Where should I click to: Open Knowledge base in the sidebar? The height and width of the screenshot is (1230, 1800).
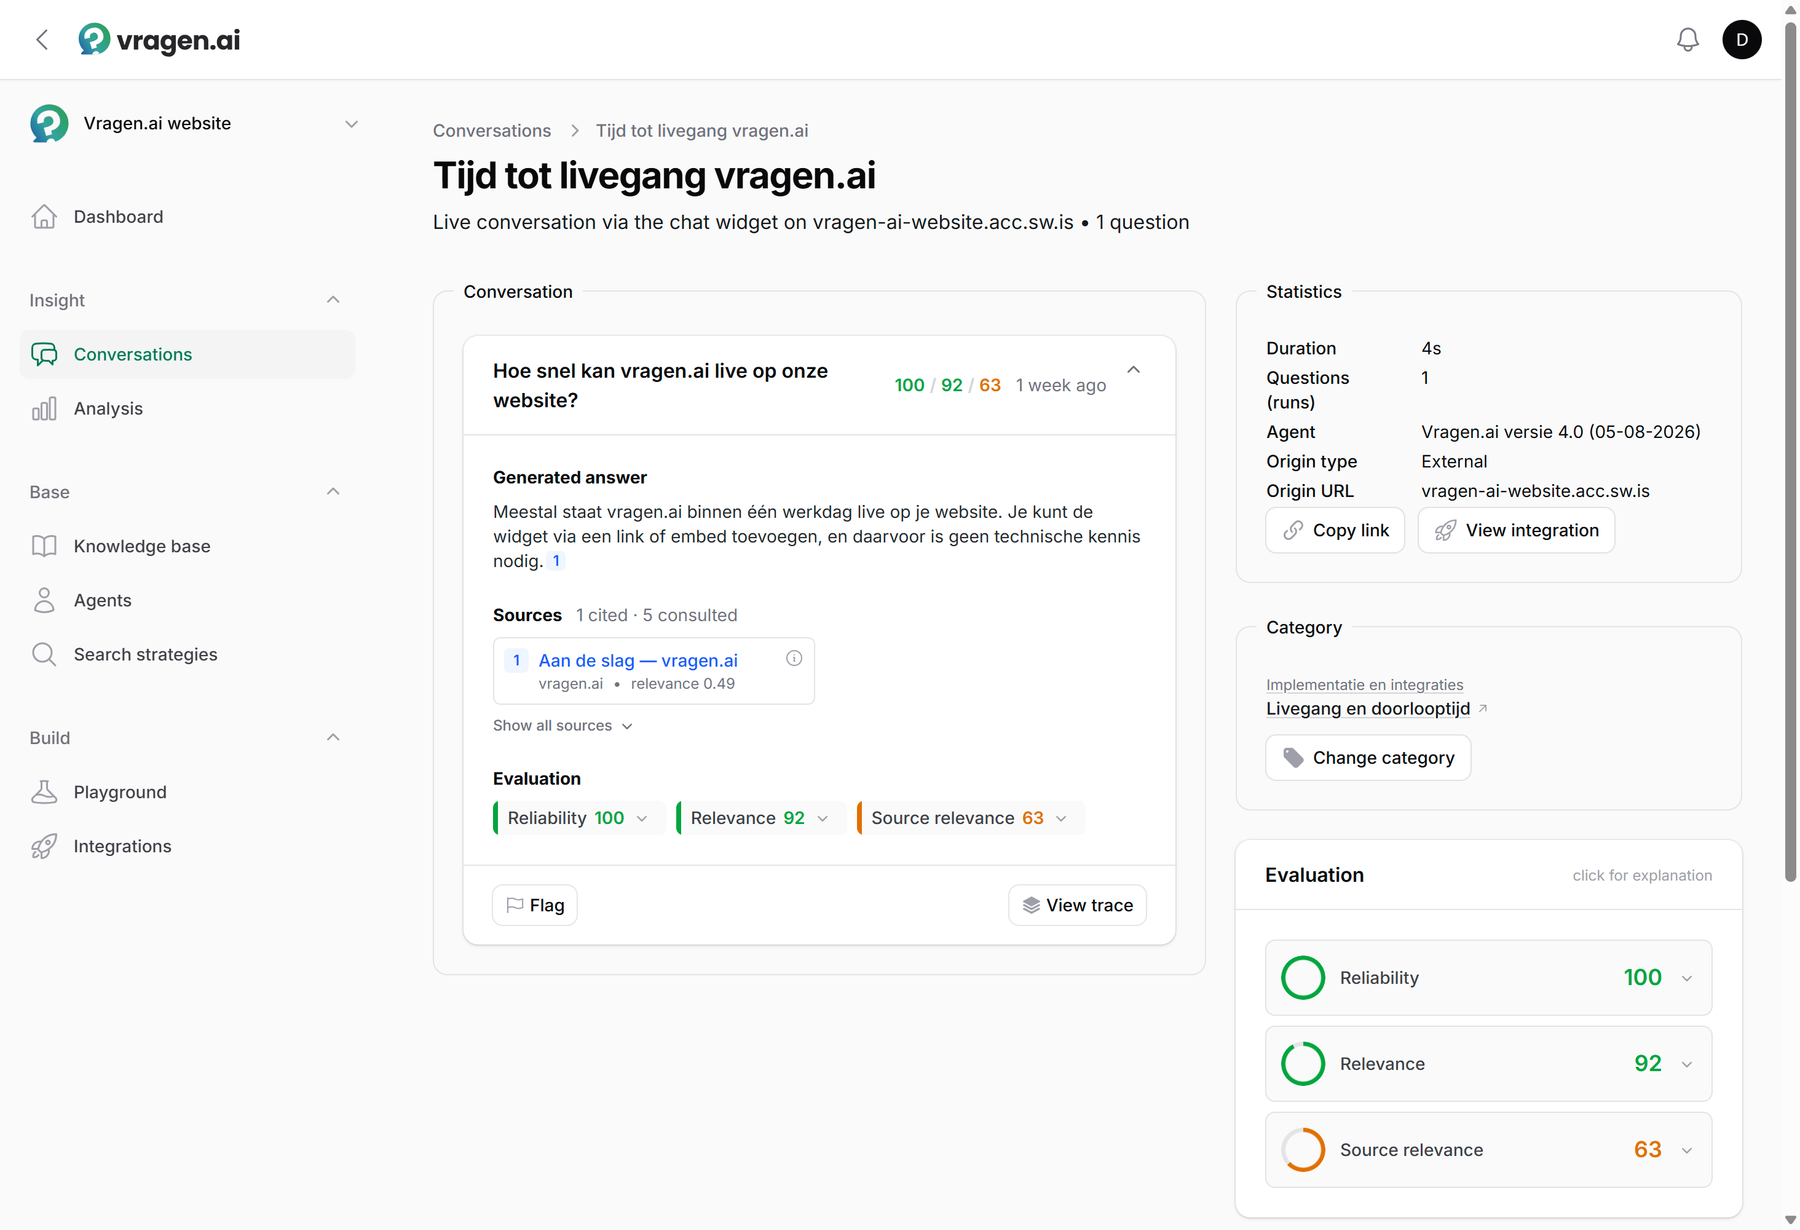click(187, 547)
